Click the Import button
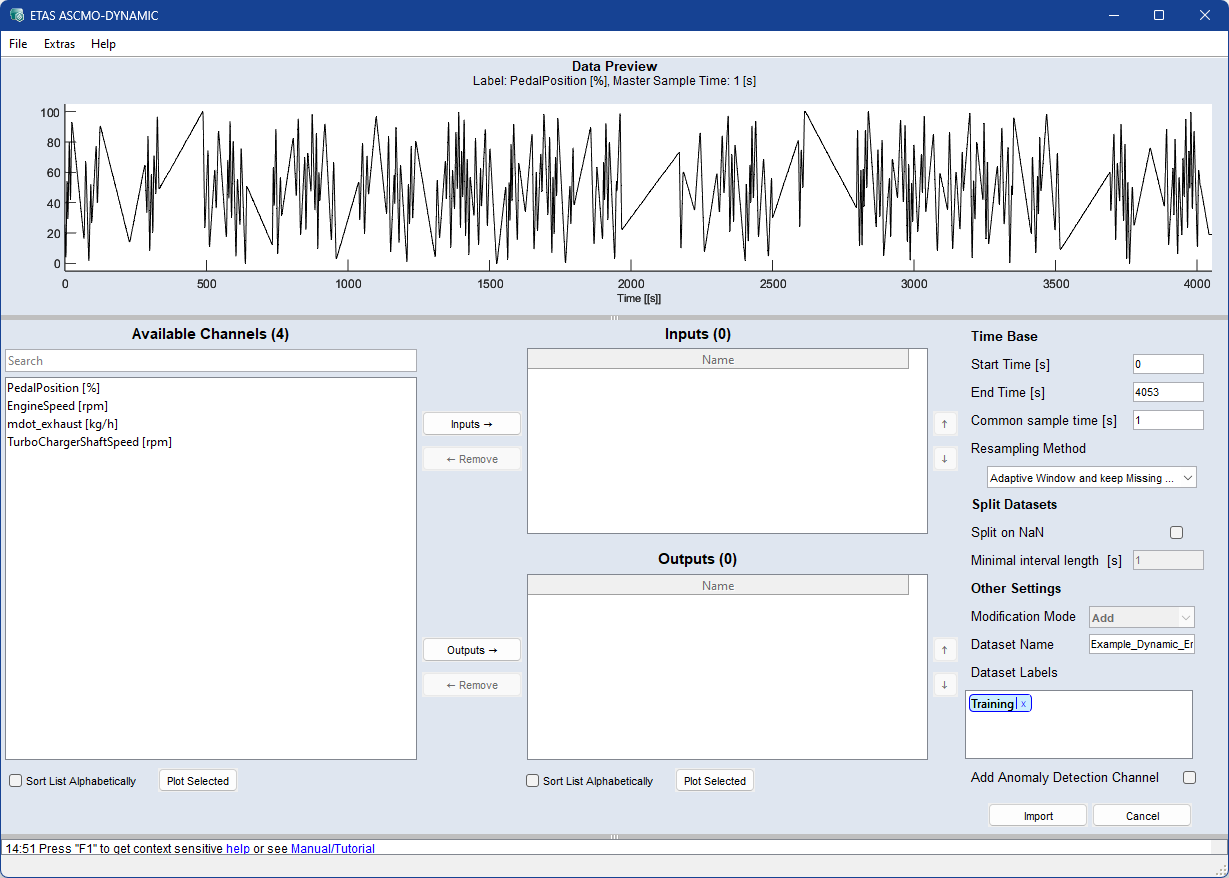Screen dimensions: 1229x878 [1037, 816]
